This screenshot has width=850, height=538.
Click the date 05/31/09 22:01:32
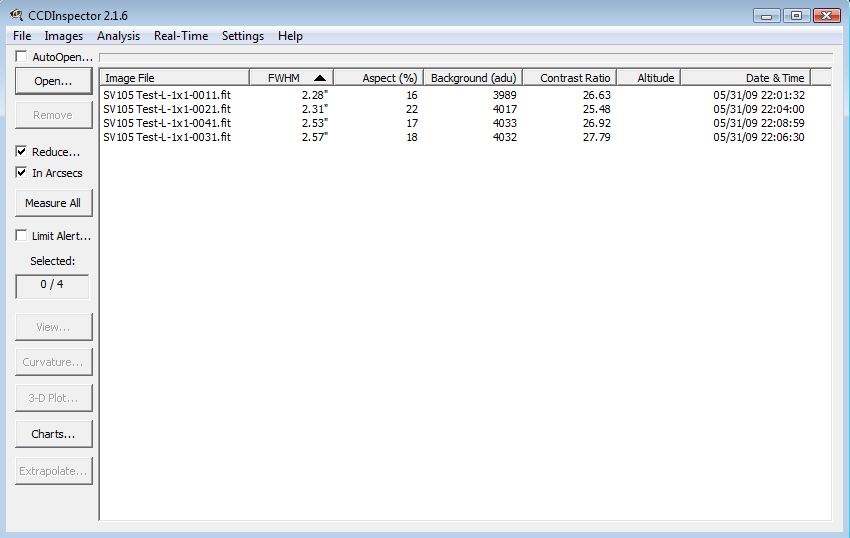(x=759, y=95)
